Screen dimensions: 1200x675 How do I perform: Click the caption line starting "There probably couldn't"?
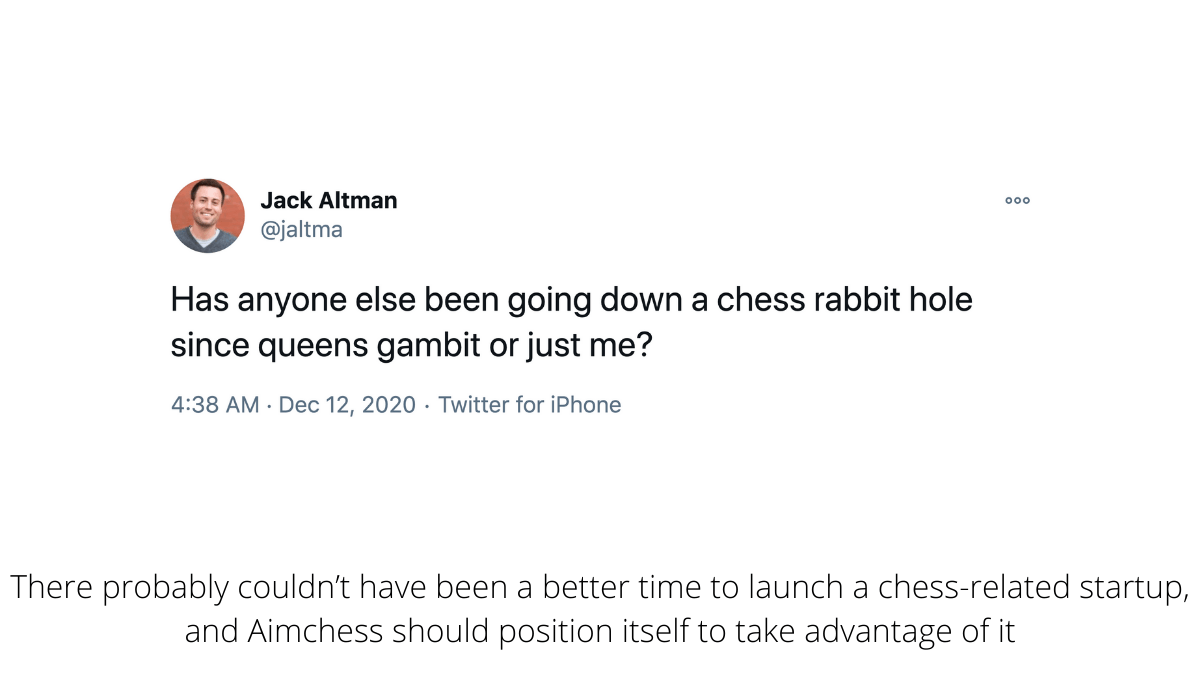pyautogui.click(x=600, y=587)
